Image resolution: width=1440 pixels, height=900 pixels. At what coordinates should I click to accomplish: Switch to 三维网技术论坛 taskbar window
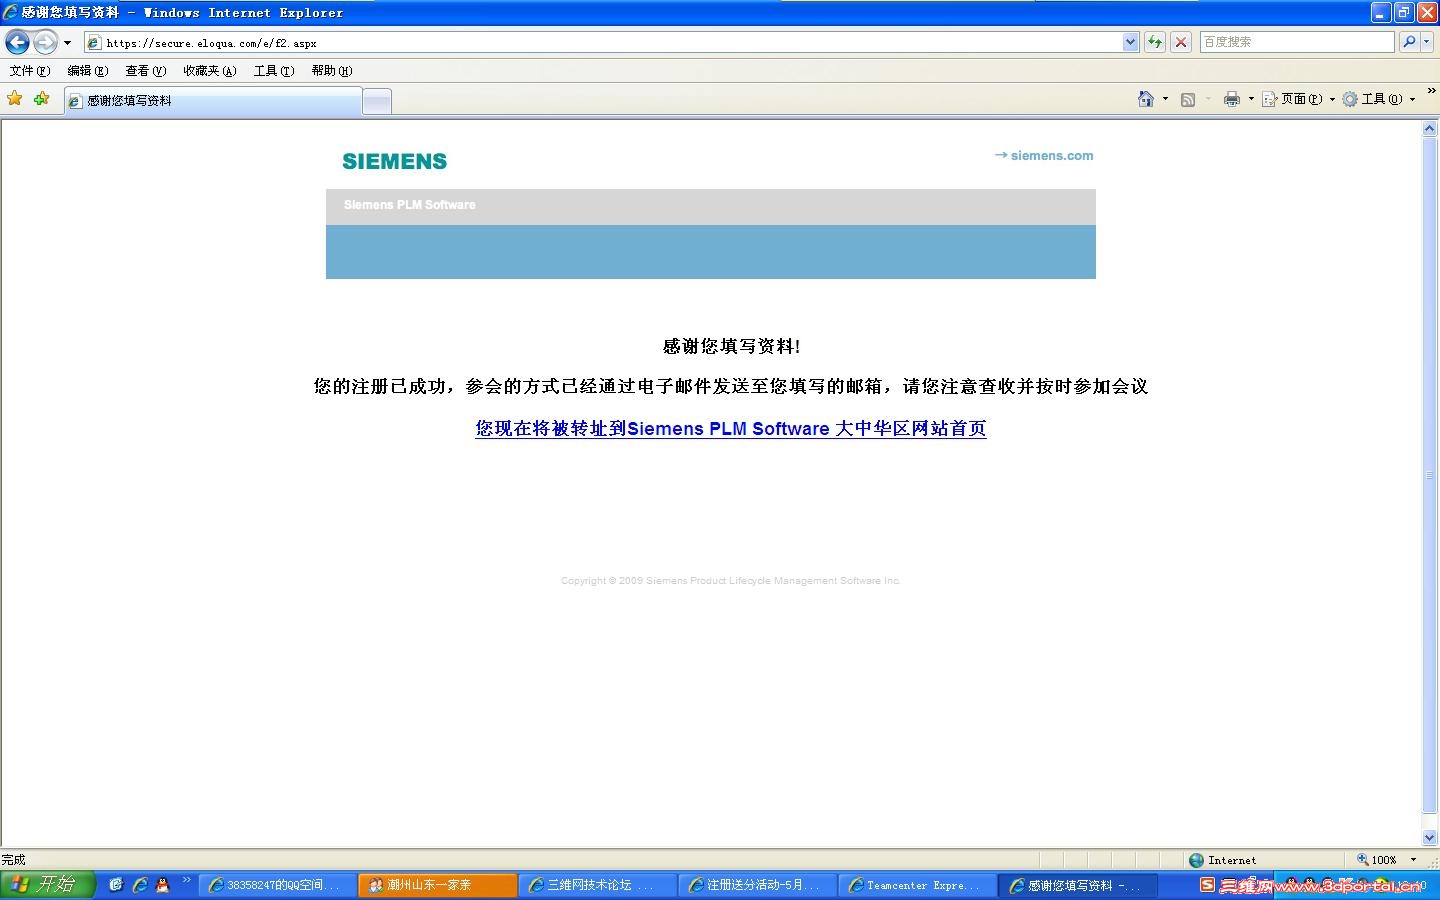point(598,885)
